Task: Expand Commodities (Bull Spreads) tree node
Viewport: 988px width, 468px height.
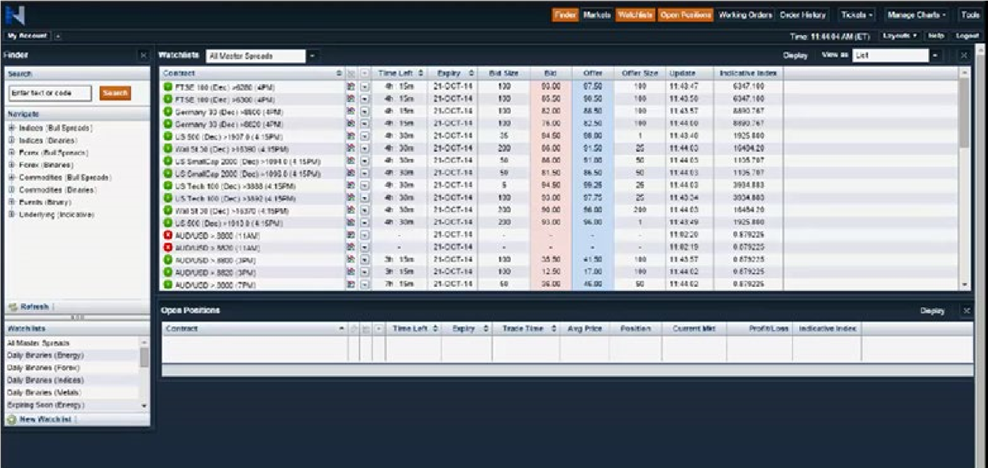Action: [x=12, y=178]
